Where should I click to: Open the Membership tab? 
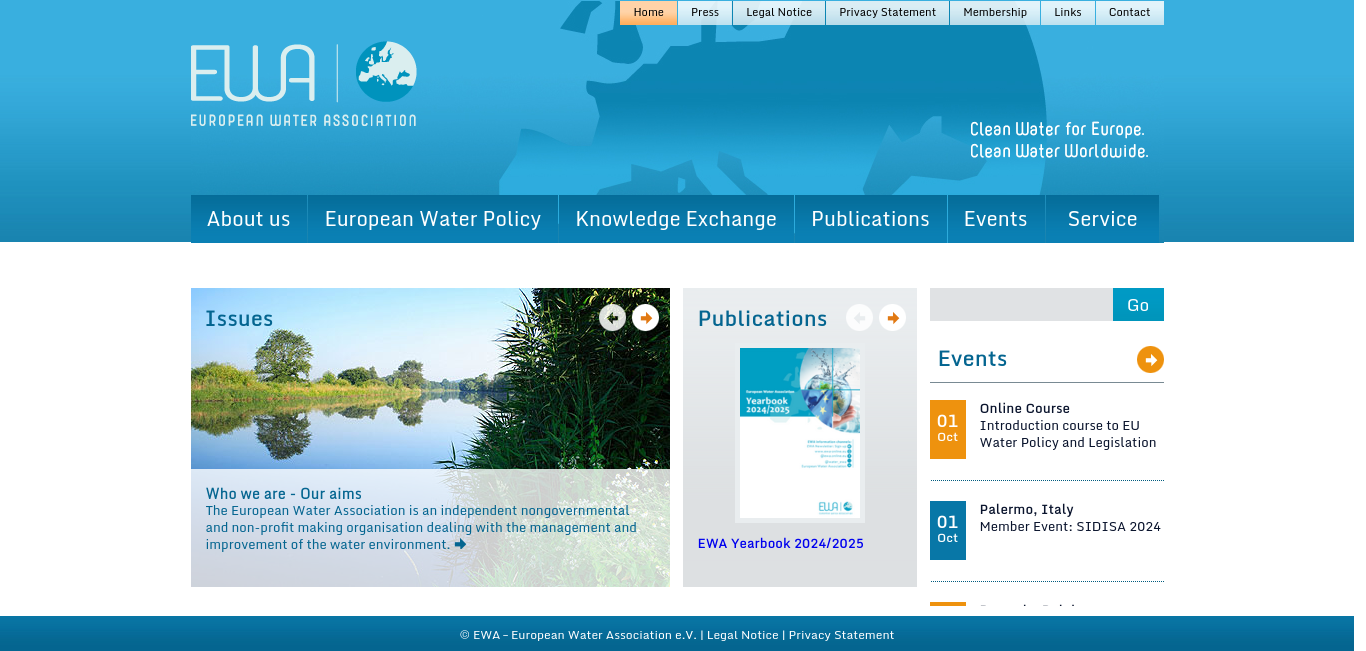pyautogui.click(x=995, y=13)
